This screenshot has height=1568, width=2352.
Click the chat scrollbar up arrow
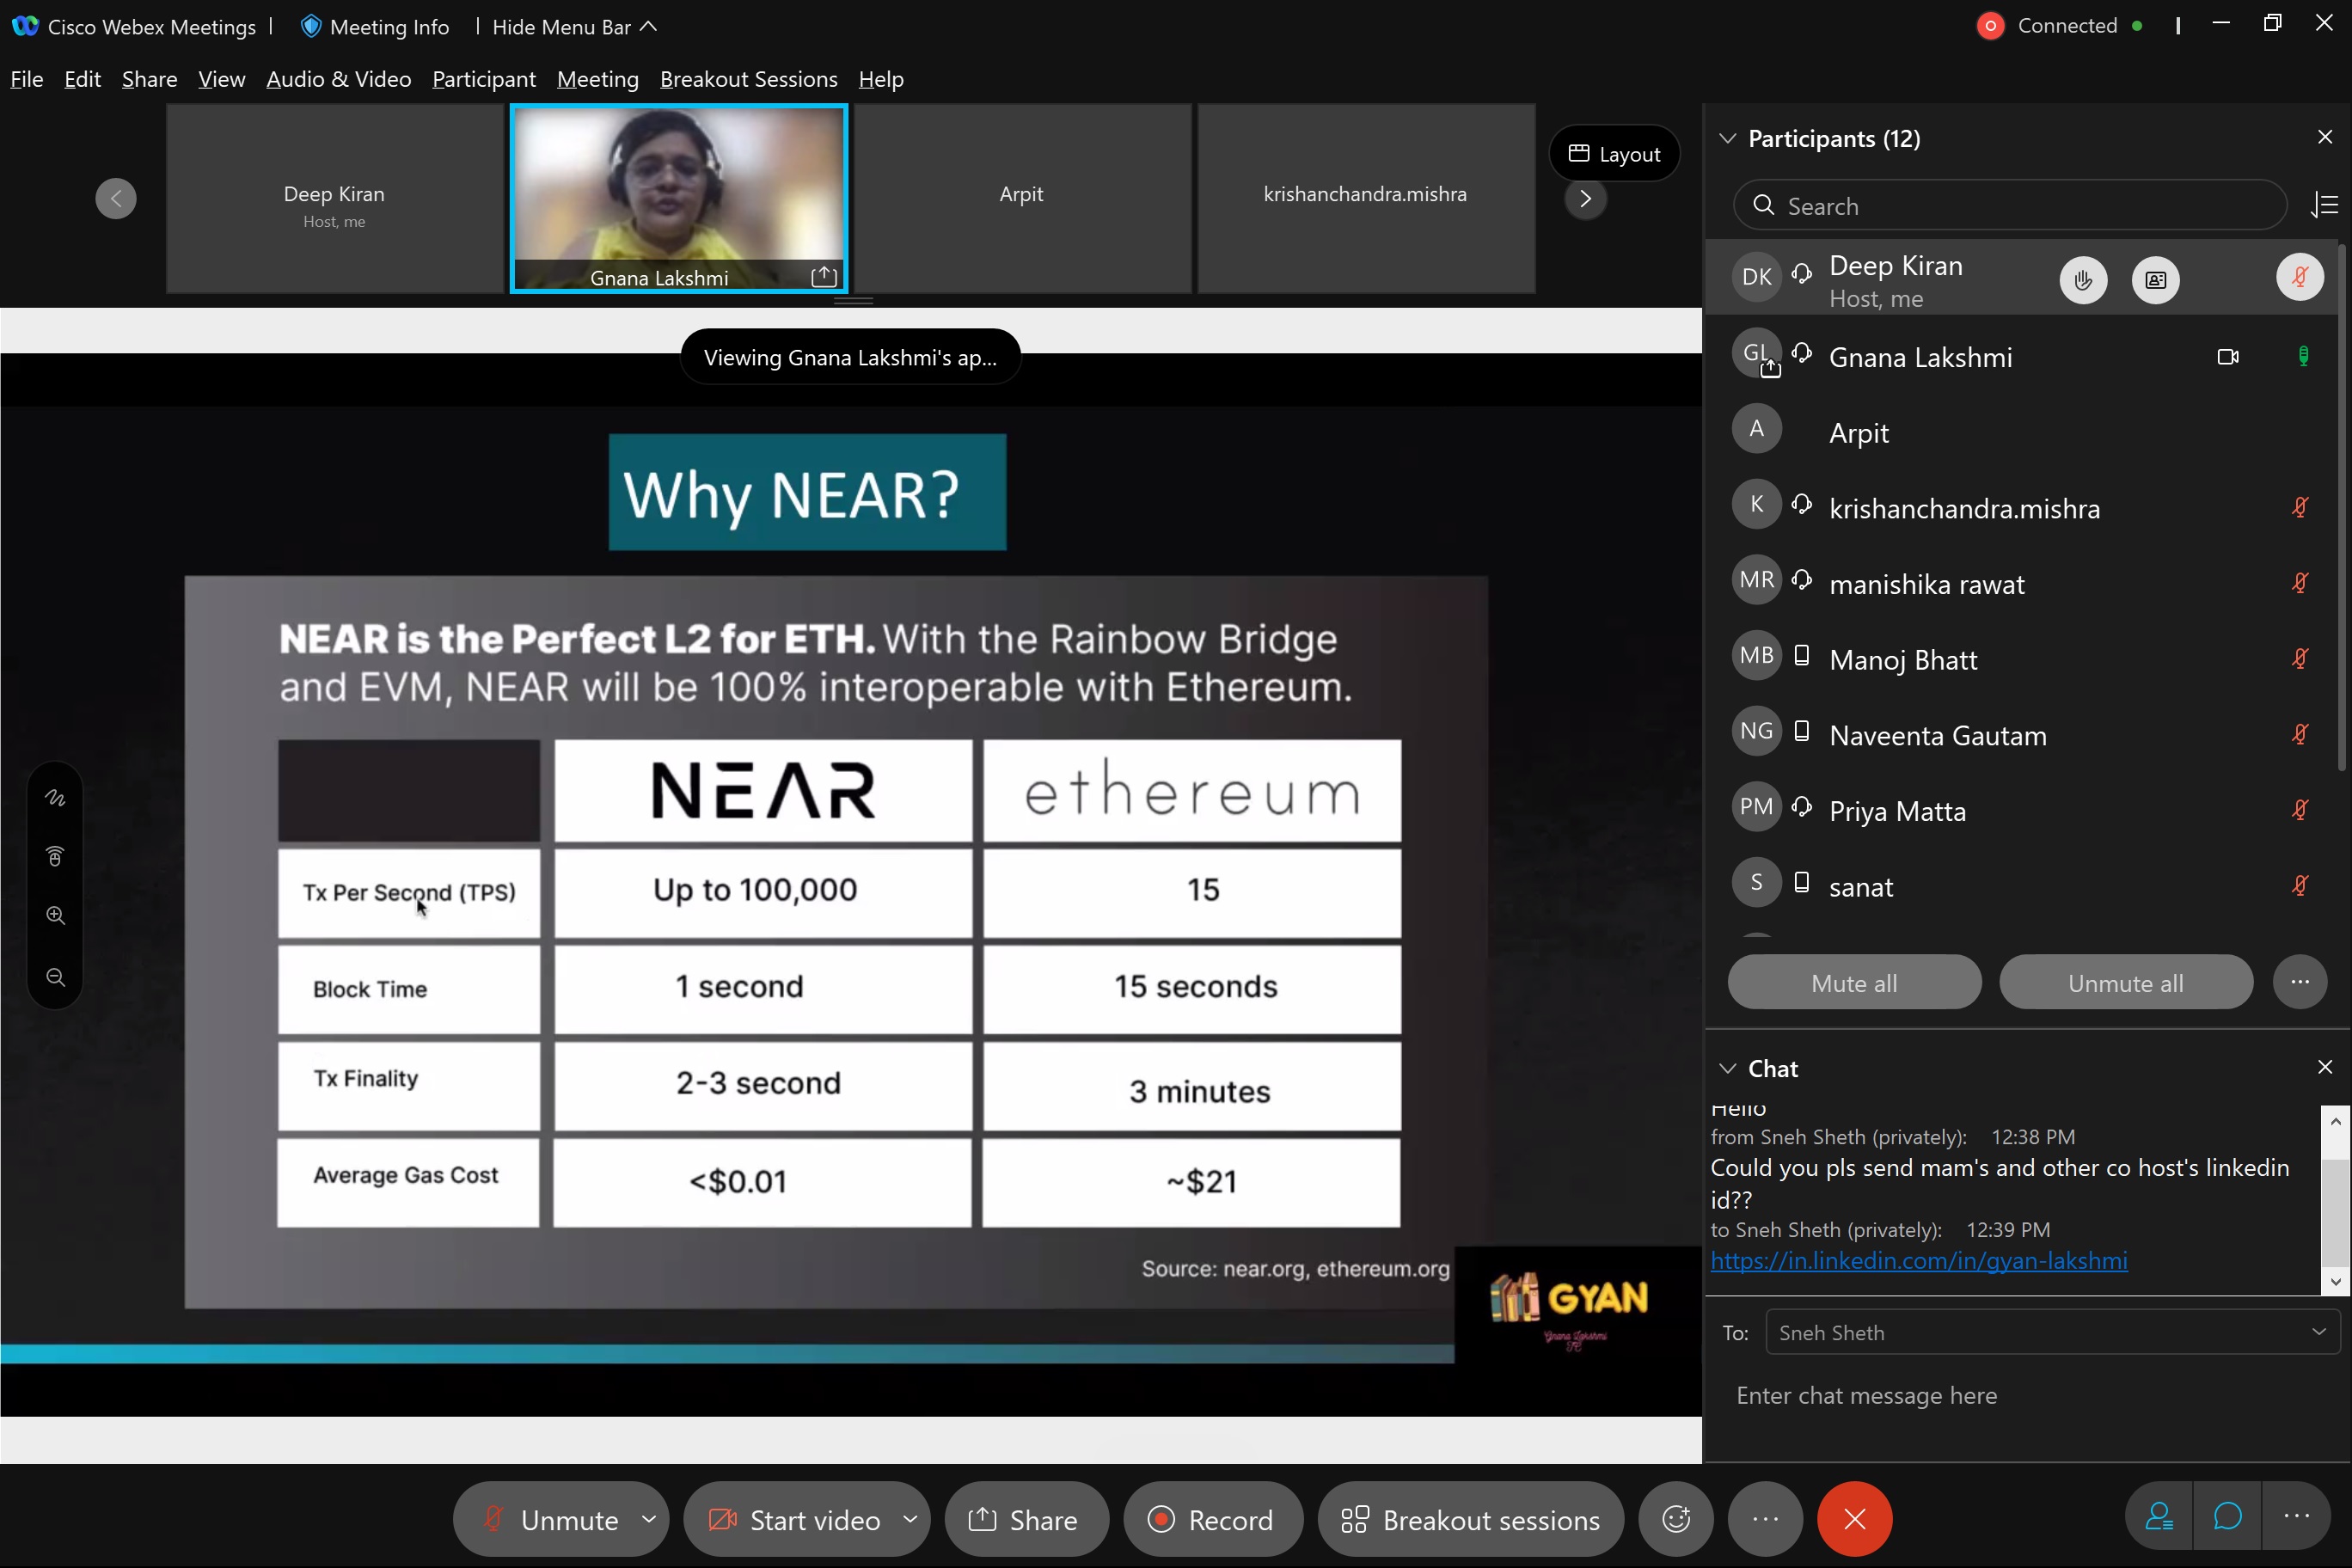2335,1120
